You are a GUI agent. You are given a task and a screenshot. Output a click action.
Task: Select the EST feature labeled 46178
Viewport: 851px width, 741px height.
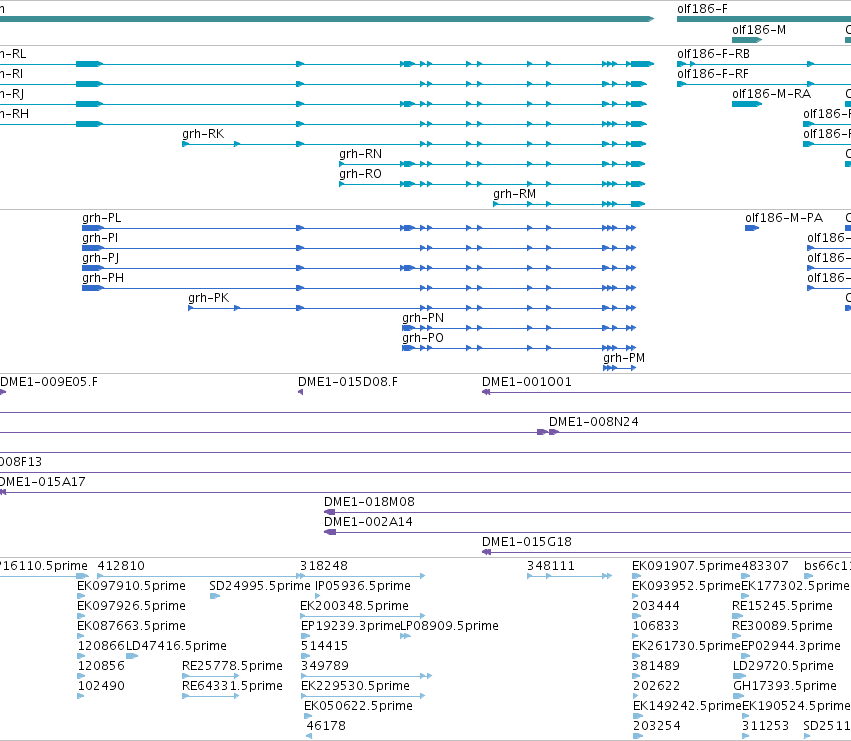click(x=326, y=726)
